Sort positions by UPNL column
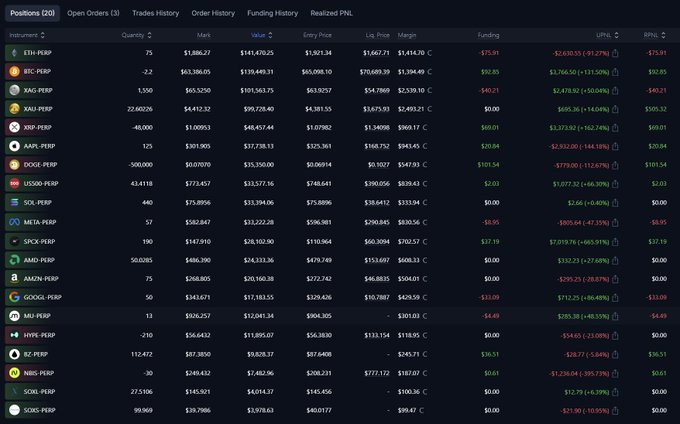This screenshot has width=680, height=424. 607,35
